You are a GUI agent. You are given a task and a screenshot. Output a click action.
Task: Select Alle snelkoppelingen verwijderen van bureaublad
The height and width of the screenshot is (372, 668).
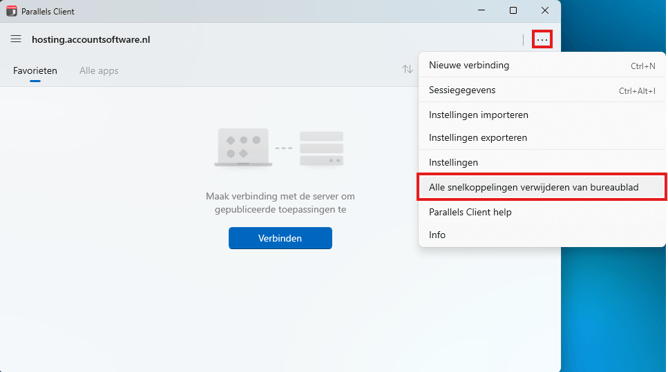pyautogui.click(x=542, y=187)
